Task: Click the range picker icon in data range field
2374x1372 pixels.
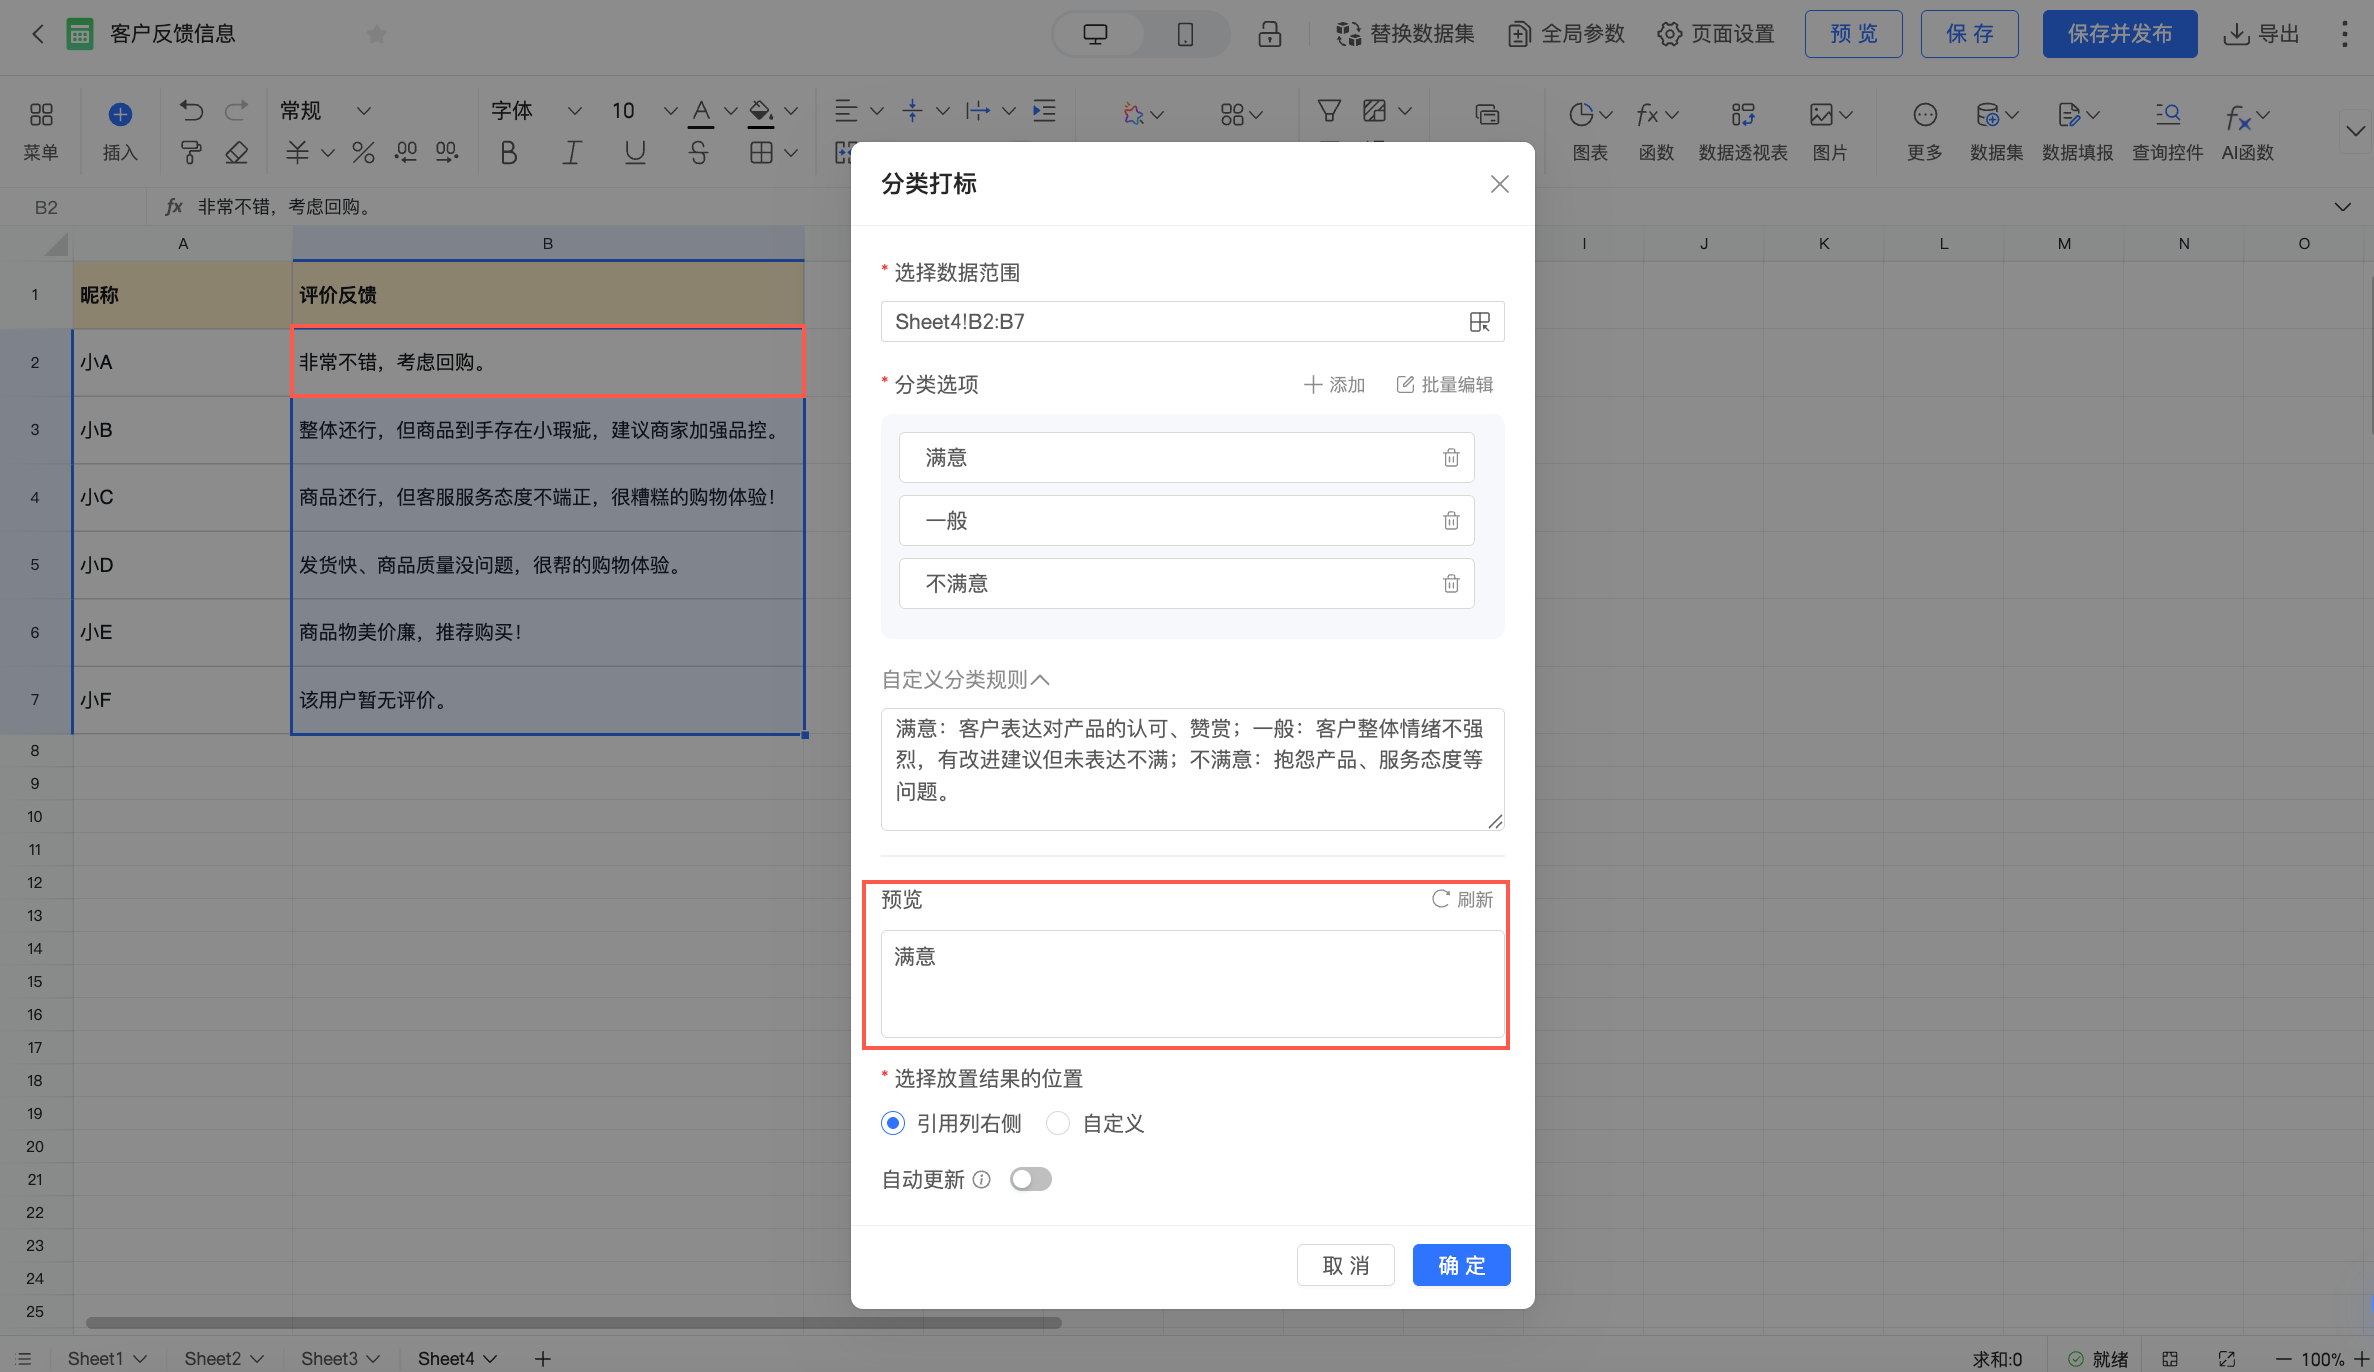Action: pyautogui.click(x=1479, y=322)
